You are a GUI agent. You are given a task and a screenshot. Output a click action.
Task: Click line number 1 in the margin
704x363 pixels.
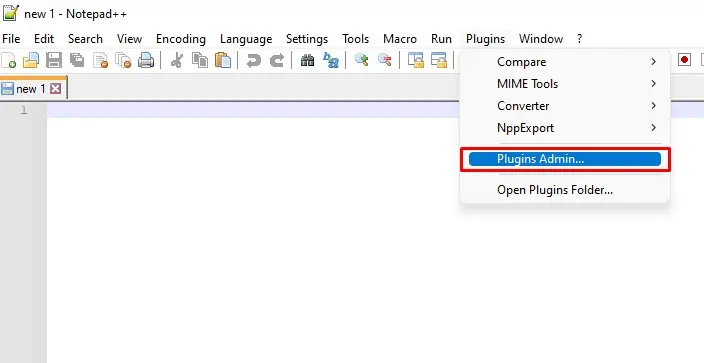coord(24,110)
